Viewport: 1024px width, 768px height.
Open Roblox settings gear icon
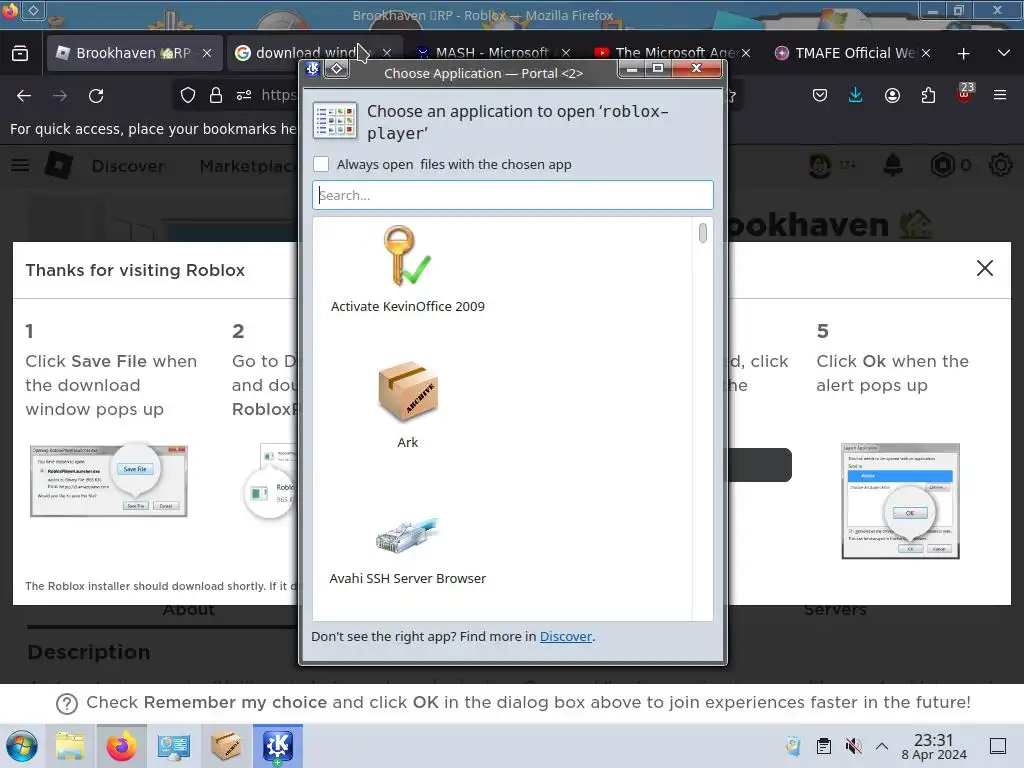coord(1000,165)
